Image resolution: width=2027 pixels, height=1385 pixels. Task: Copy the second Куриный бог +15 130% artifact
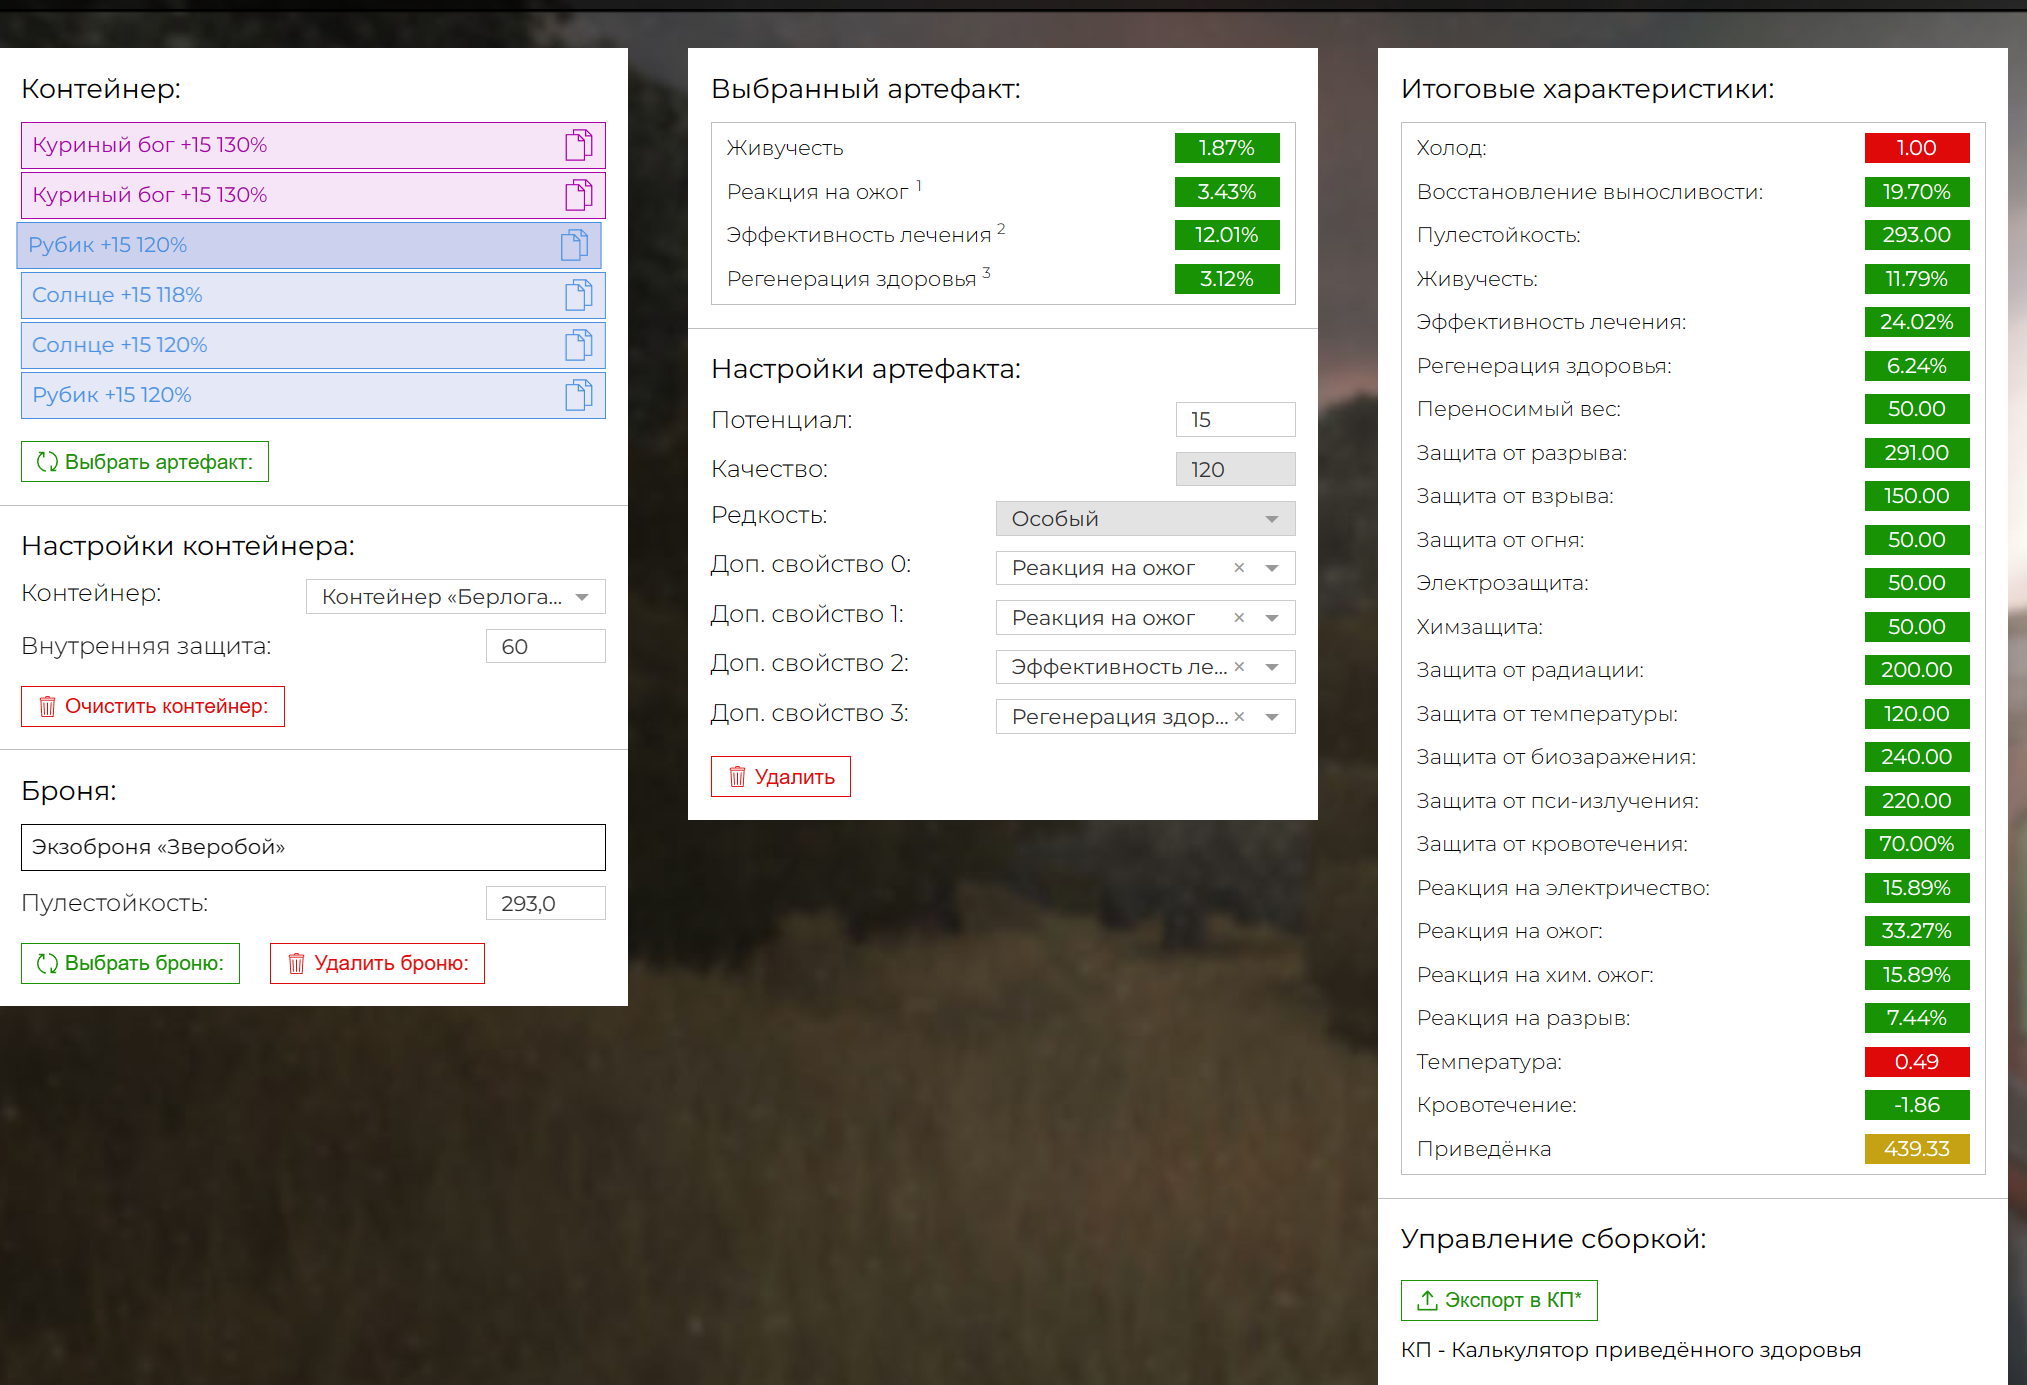(x=579, y=195)
